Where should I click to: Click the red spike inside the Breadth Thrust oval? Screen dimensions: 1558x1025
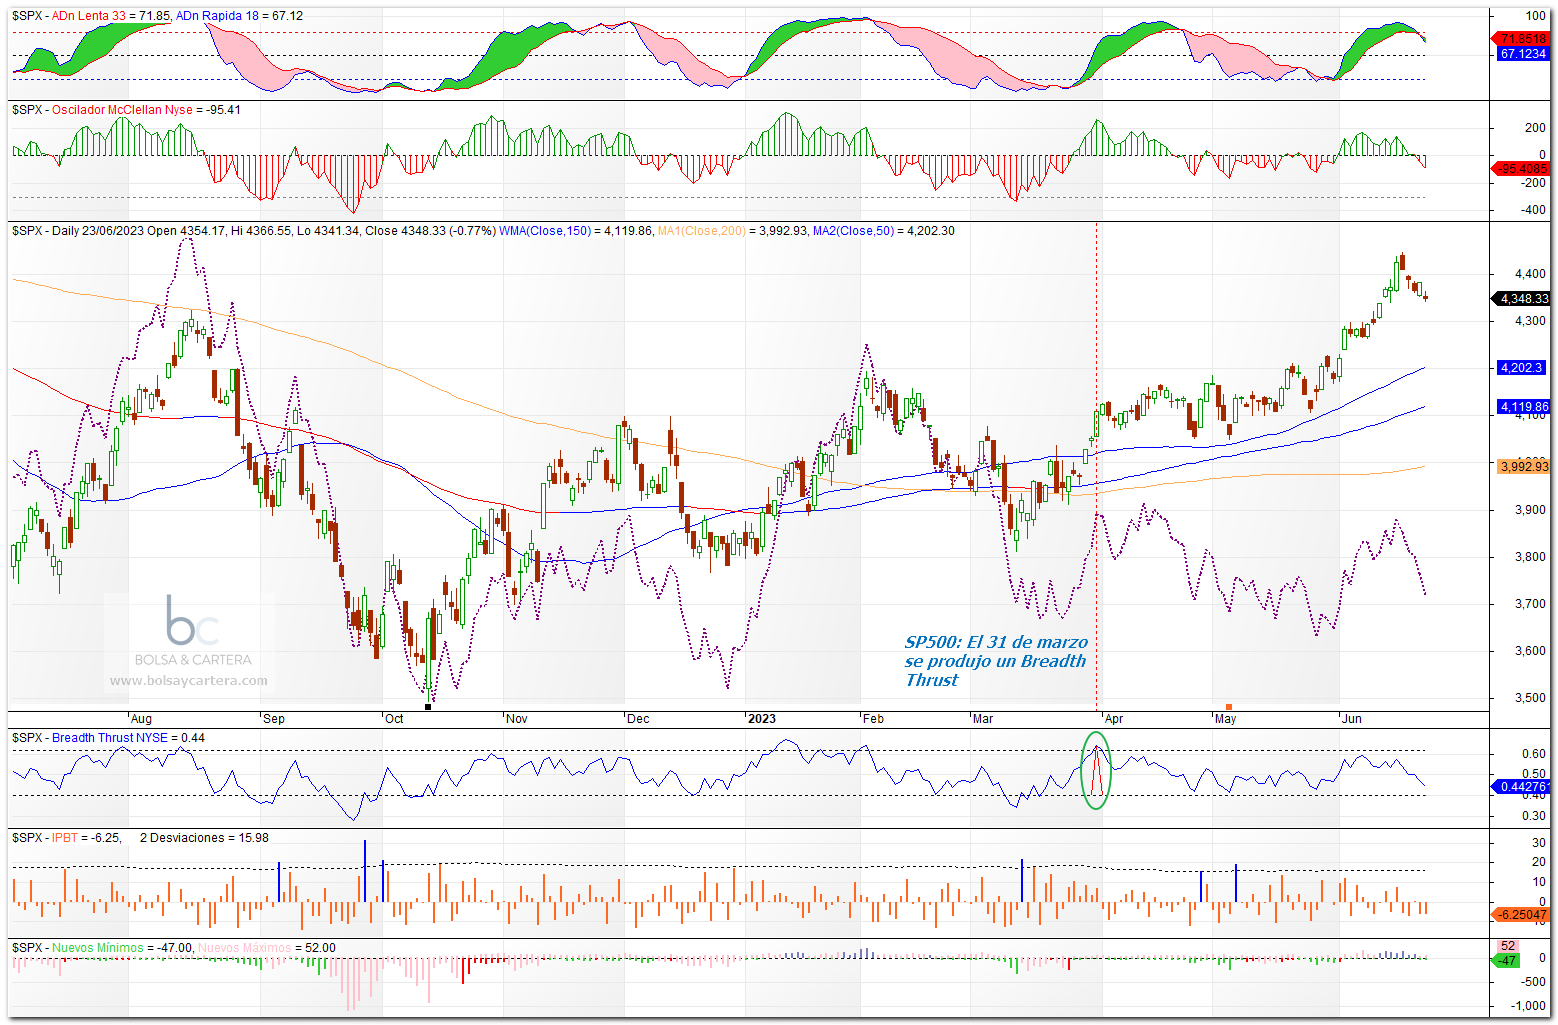(x=1097, y=770)
